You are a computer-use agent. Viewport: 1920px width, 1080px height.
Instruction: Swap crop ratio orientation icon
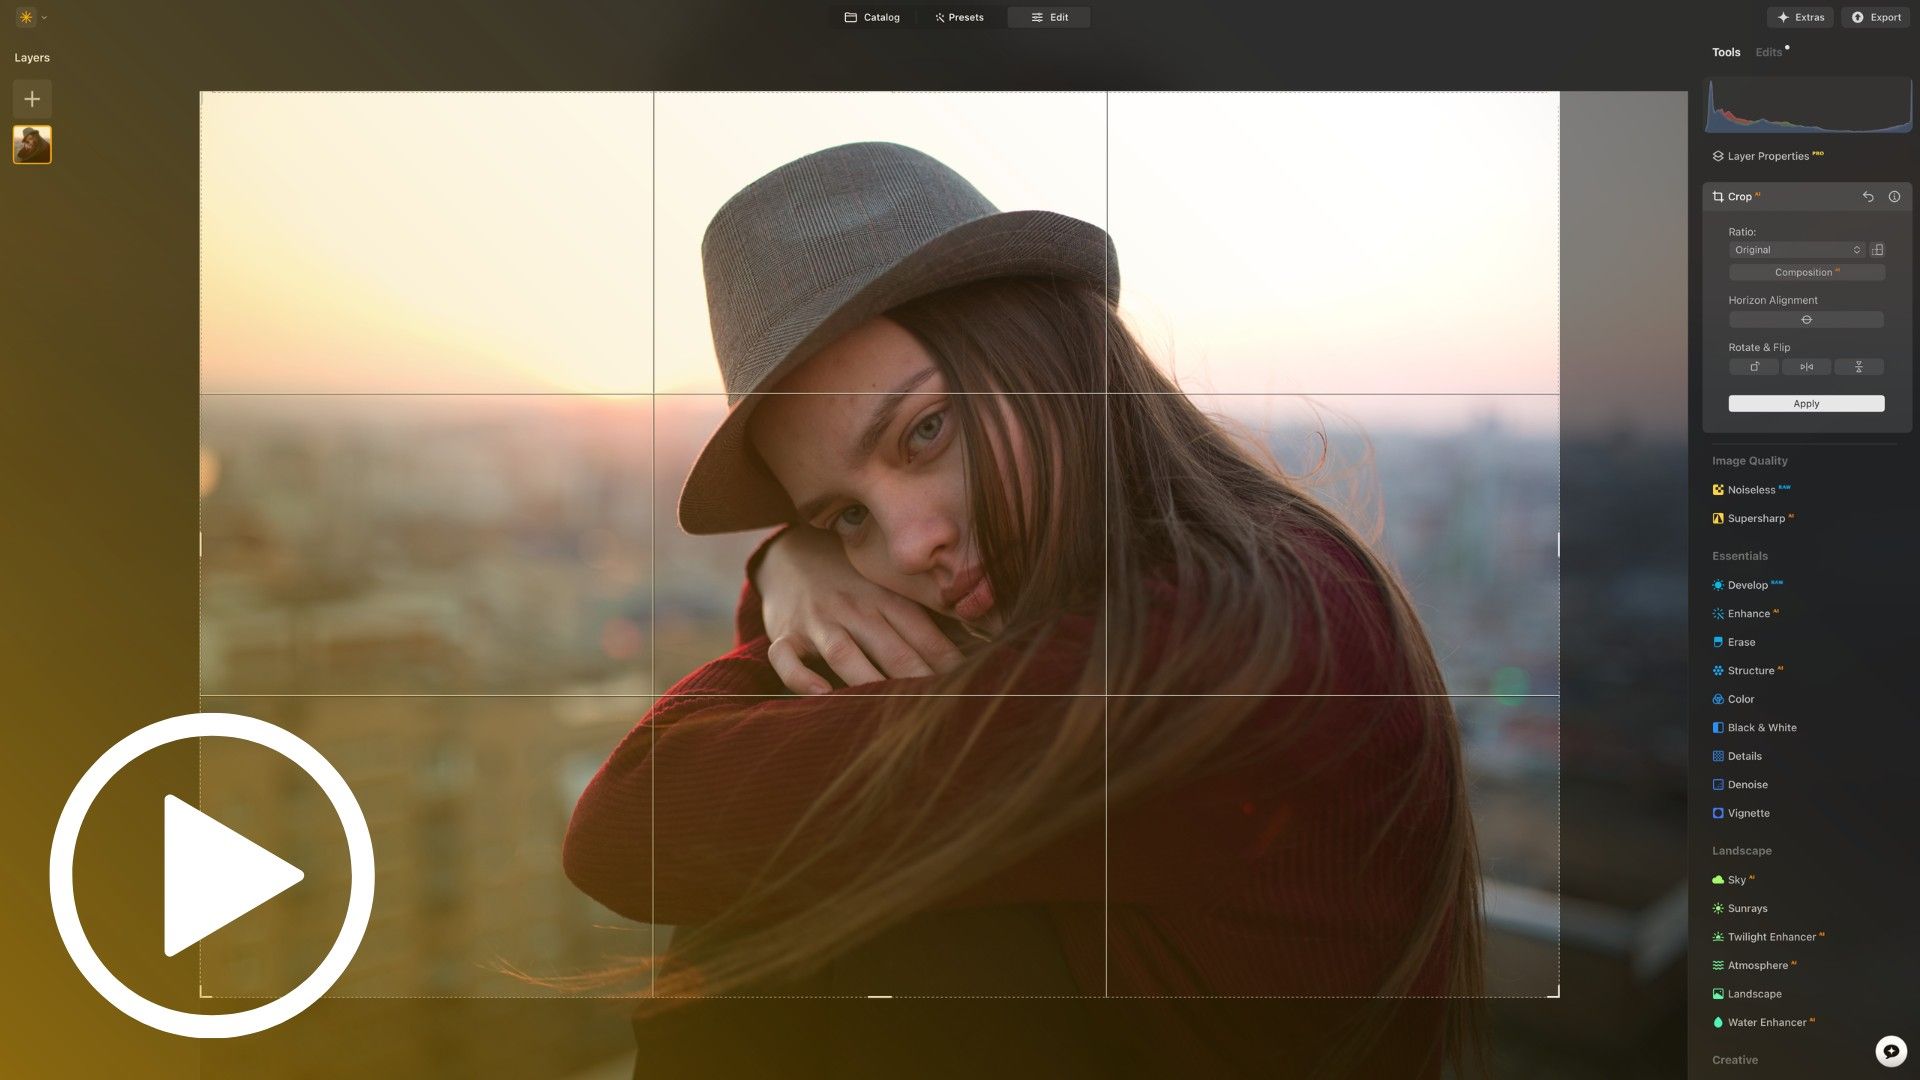1878,250
